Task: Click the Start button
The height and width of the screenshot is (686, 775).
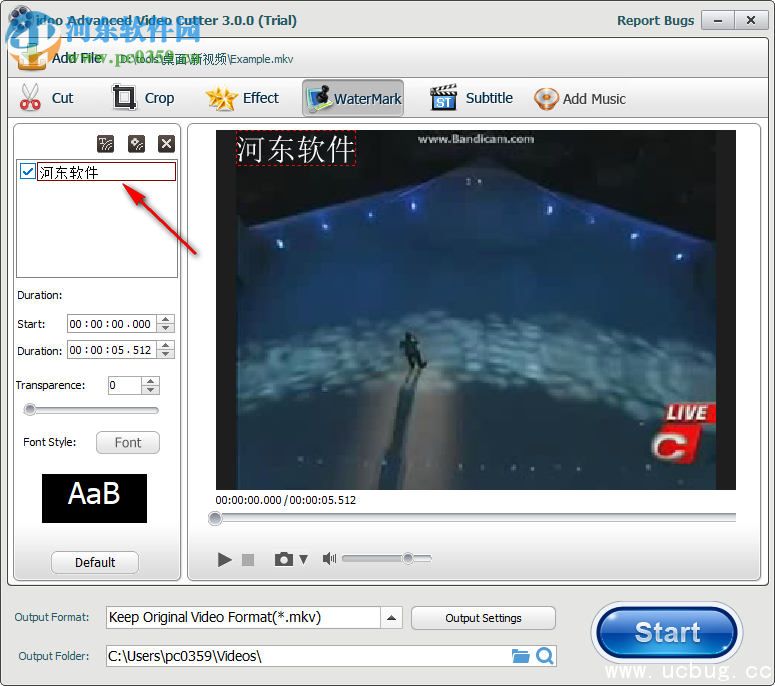Action: pos(667,632)
